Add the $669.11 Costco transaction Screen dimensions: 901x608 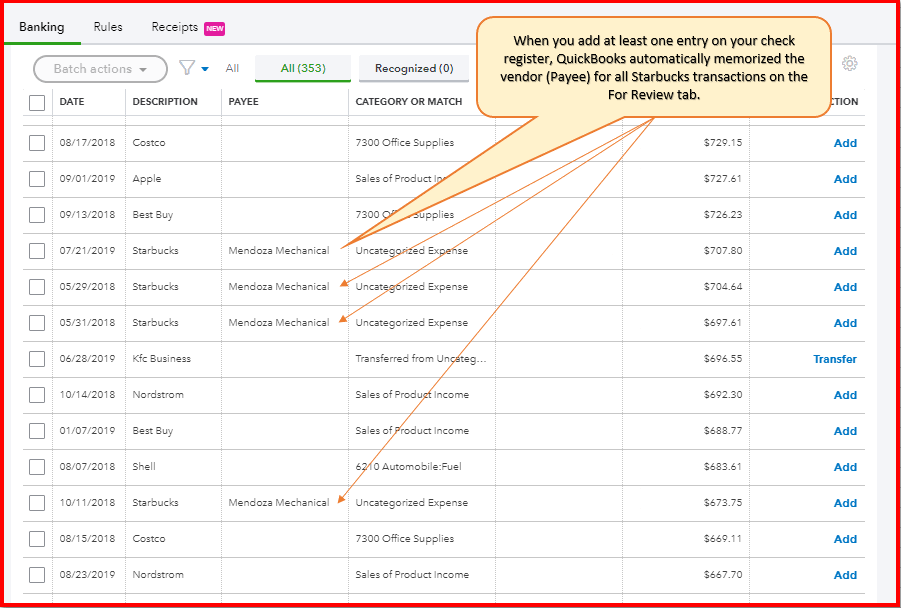[x=845, y=539]
